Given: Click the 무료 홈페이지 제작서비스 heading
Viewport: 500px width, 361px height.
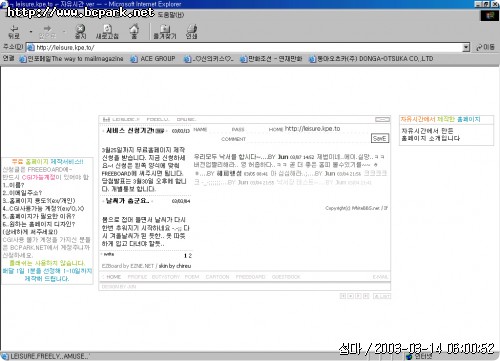Looking at the screenshot, I should pyautogui.click(x=47, y=162).
